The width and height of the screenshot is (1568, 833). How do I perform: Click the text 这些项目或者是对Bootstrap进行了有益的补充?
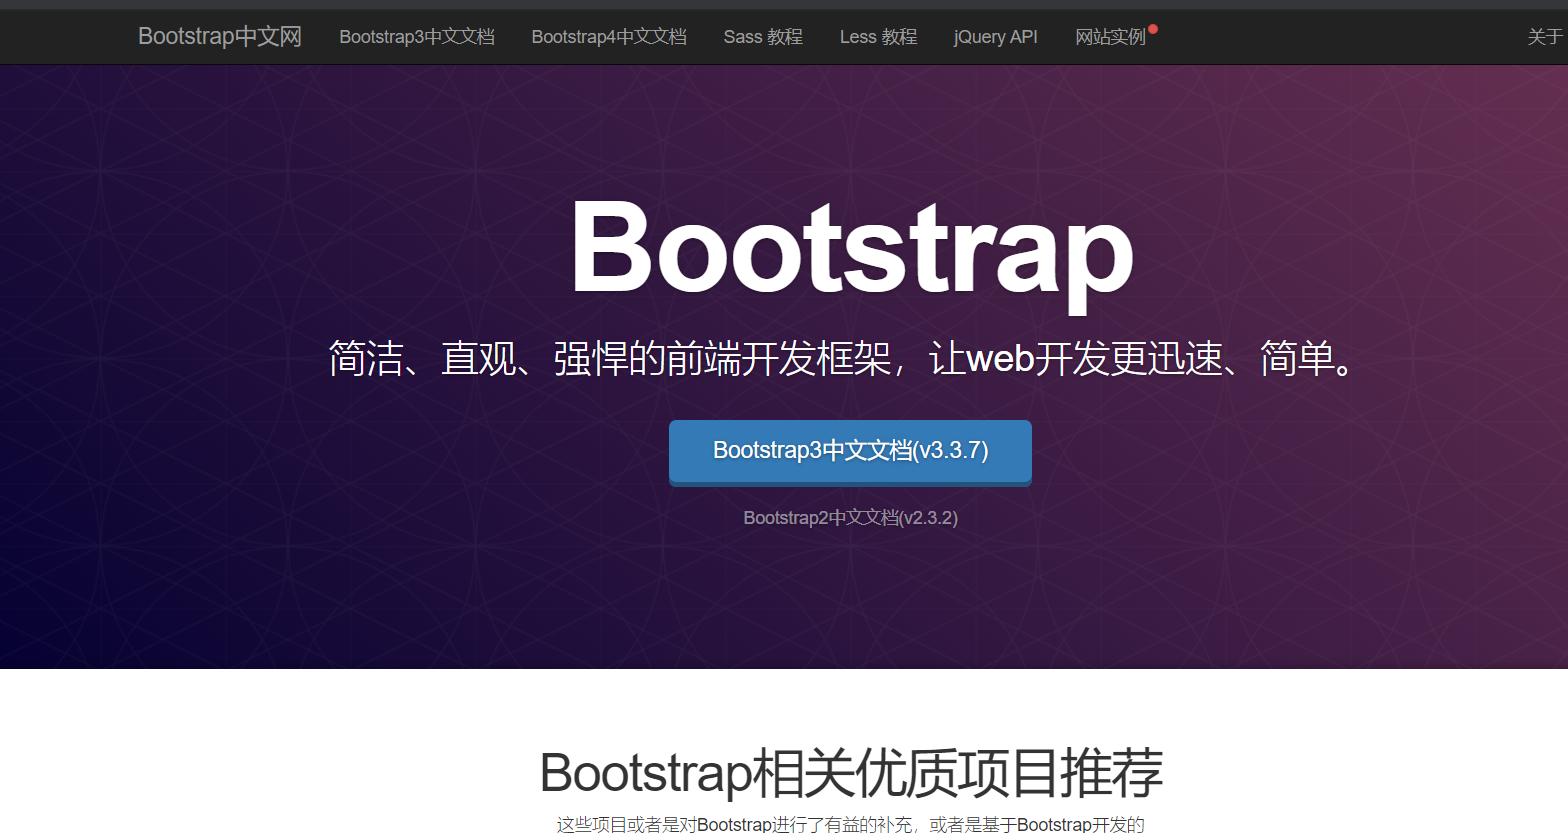[x=734, y=824]
